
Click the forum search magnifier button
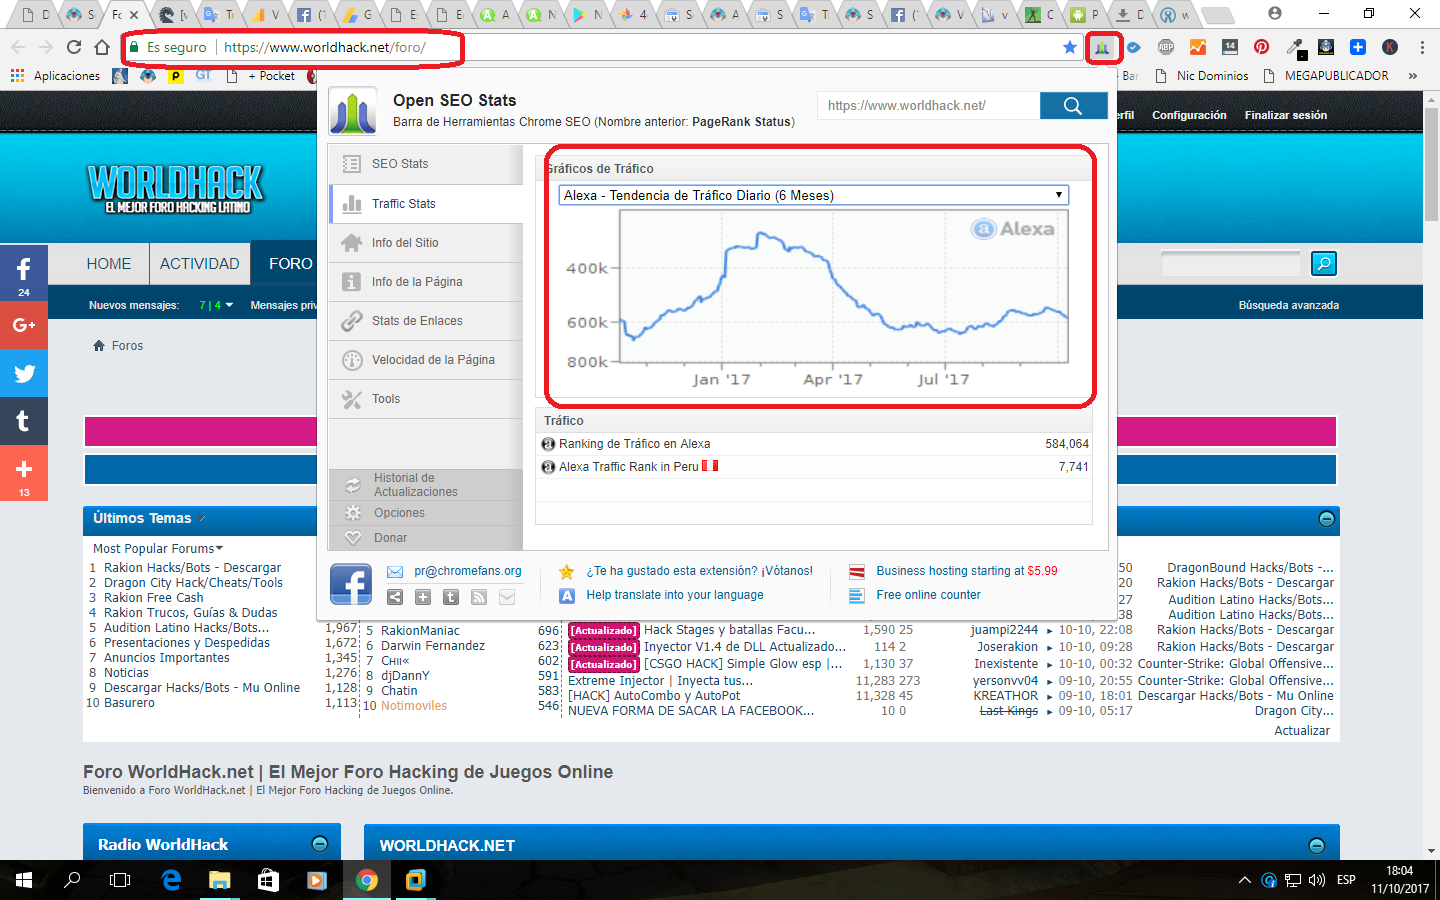point(1324,264)
